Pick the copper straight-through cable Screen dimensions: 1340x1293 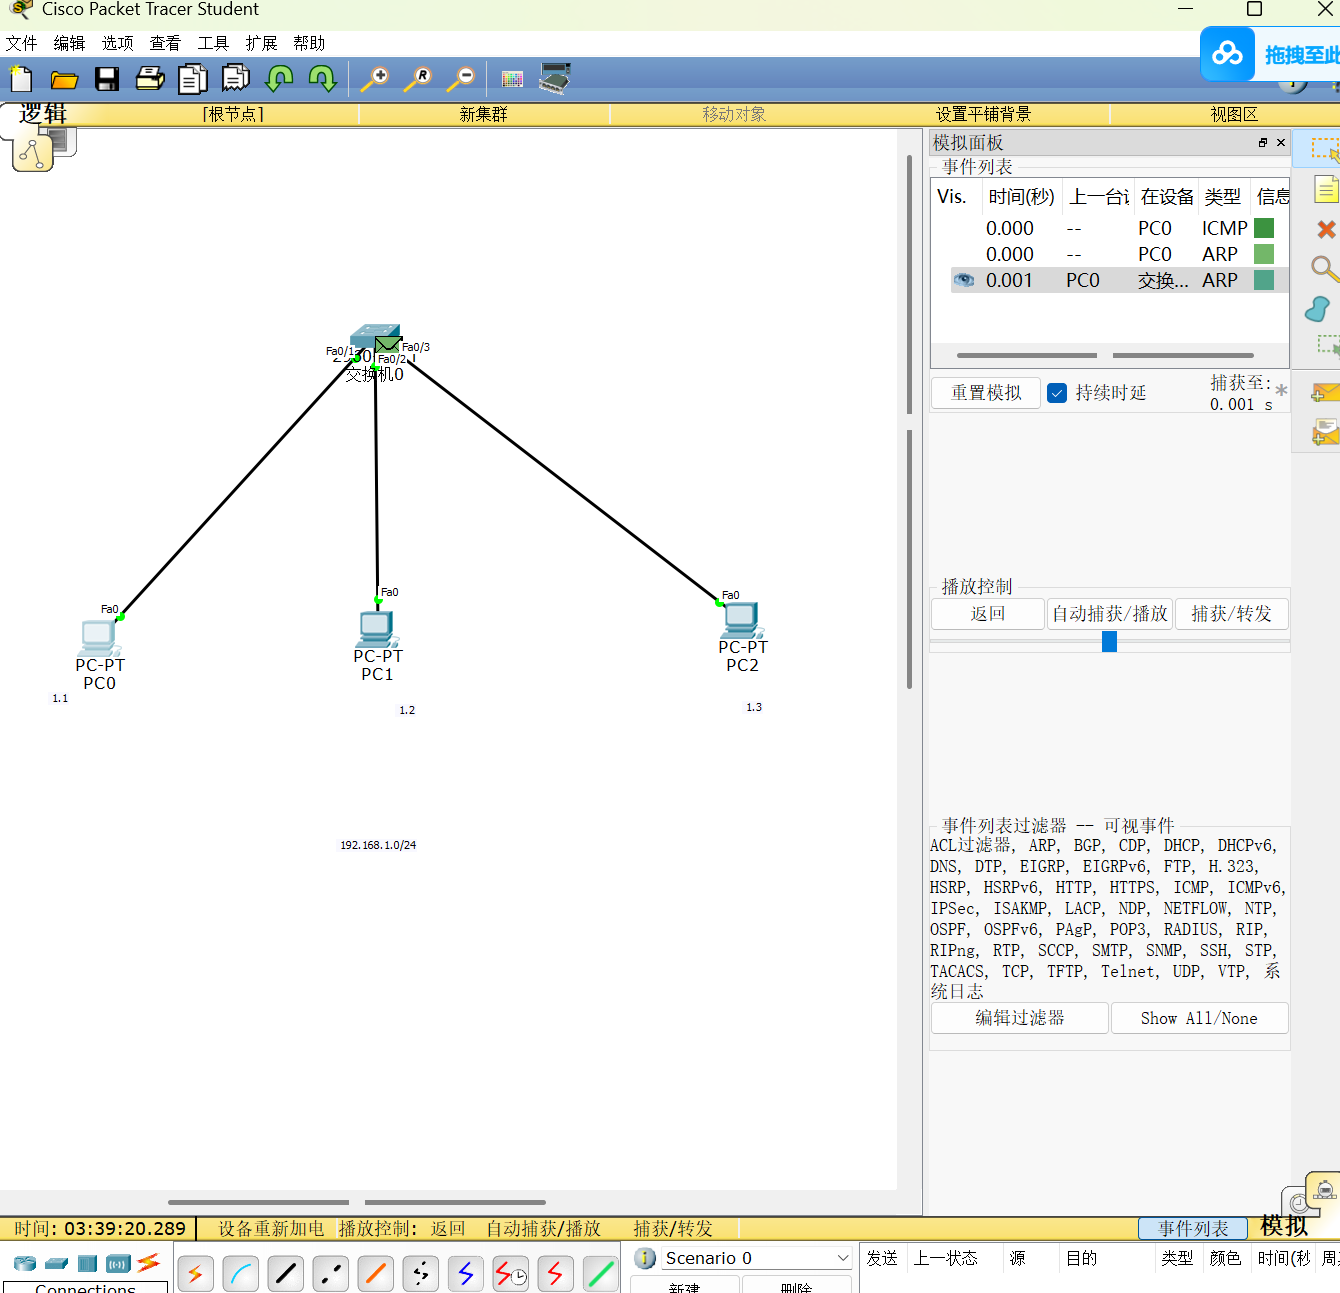tap(286, 1273)
